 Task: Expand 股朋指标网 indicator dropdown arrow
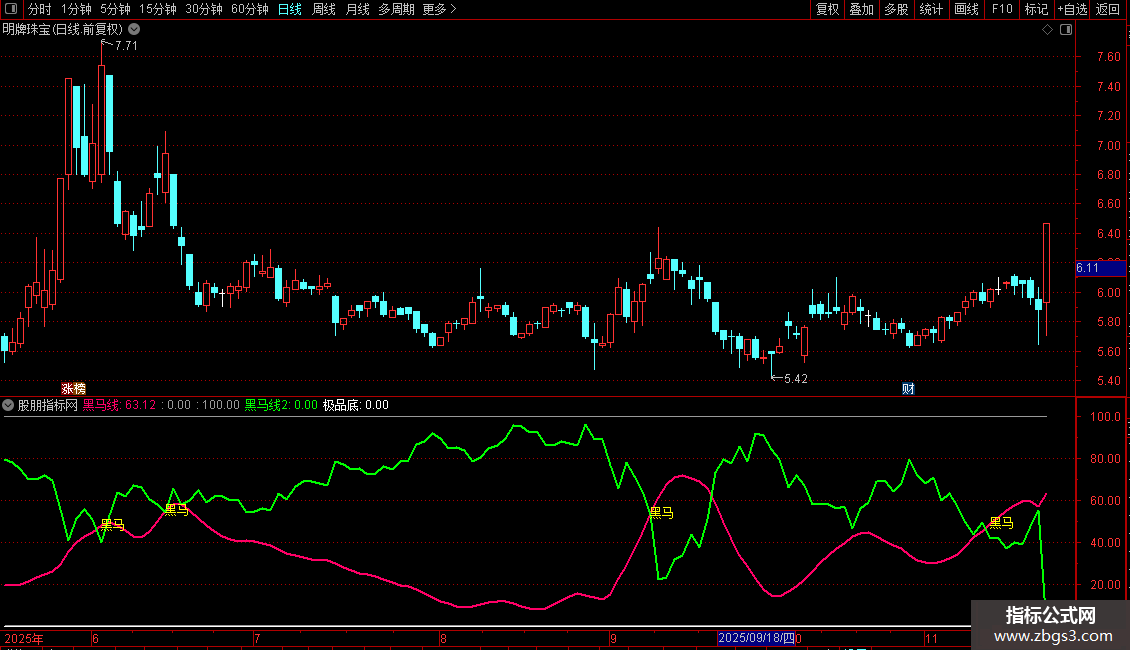point(8,405)
